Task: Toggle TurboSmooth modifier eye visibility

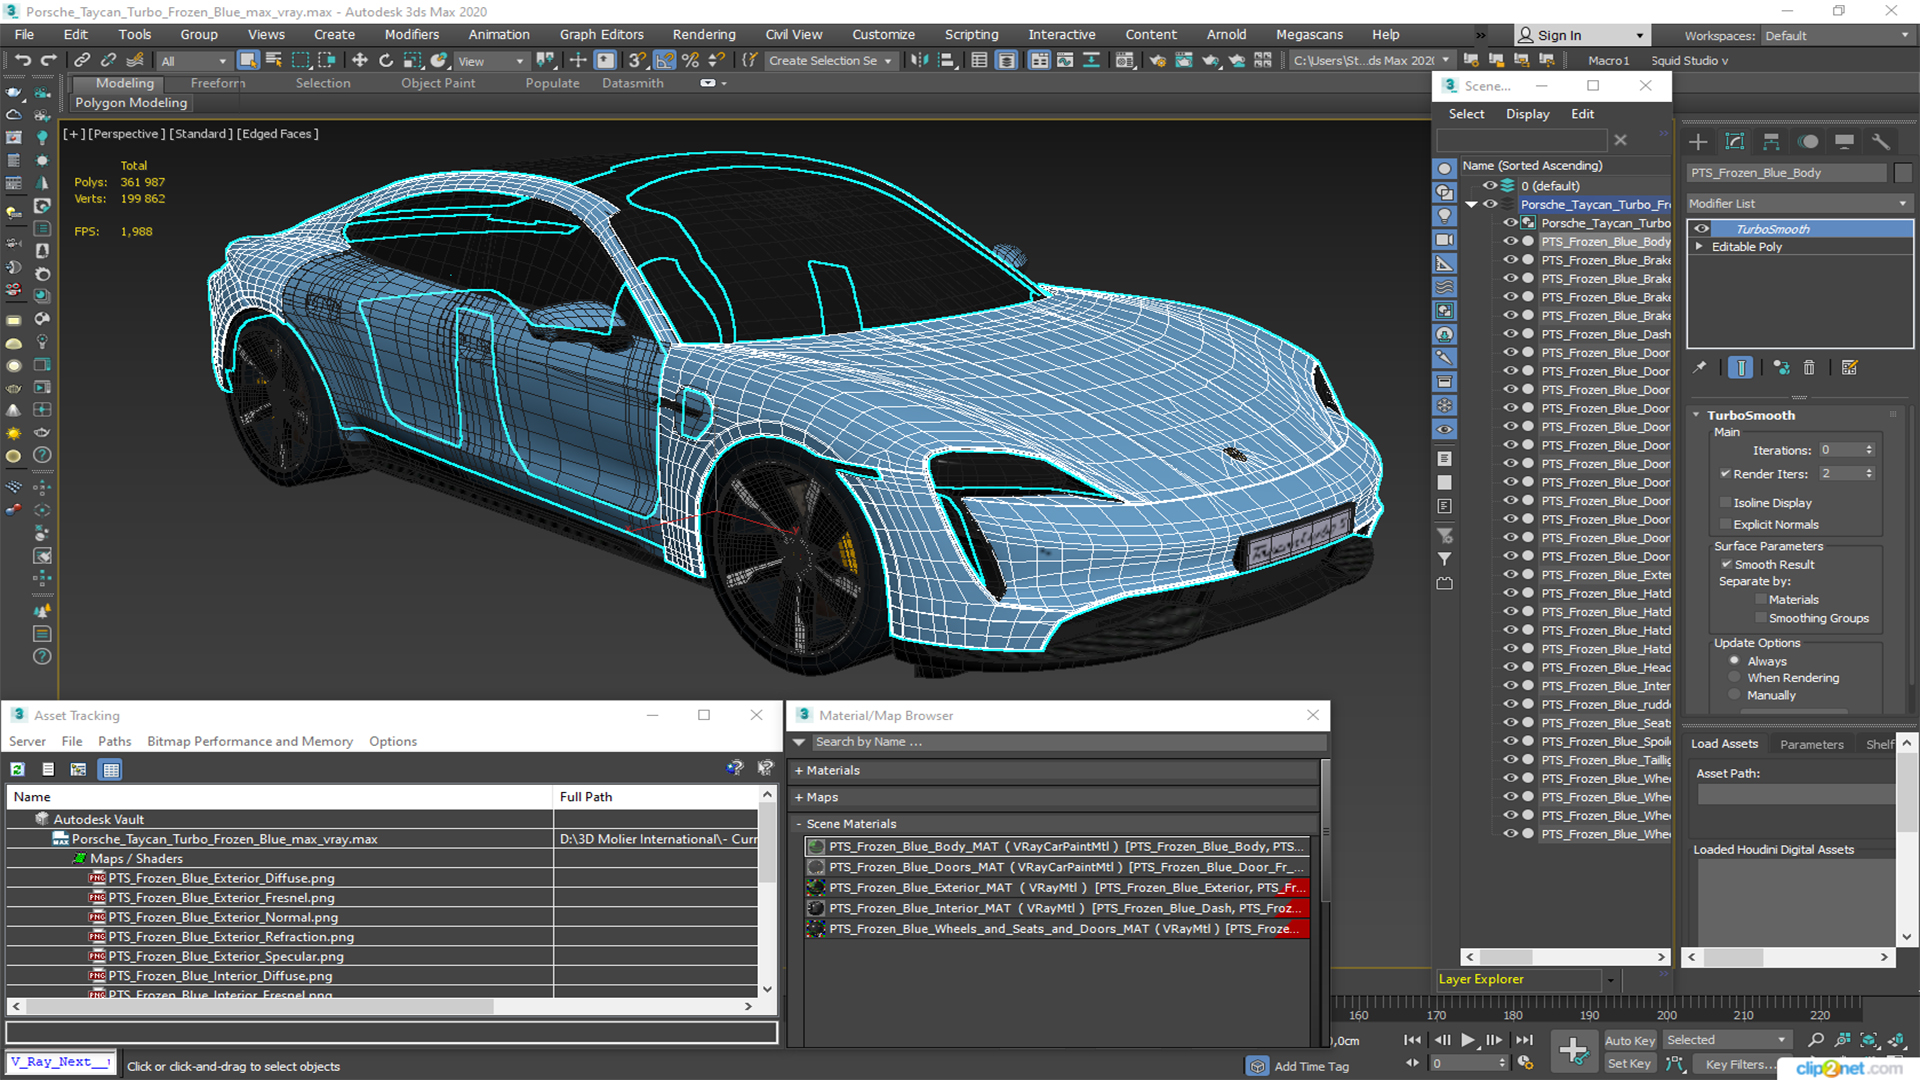Action: [x=1701, y=229]
